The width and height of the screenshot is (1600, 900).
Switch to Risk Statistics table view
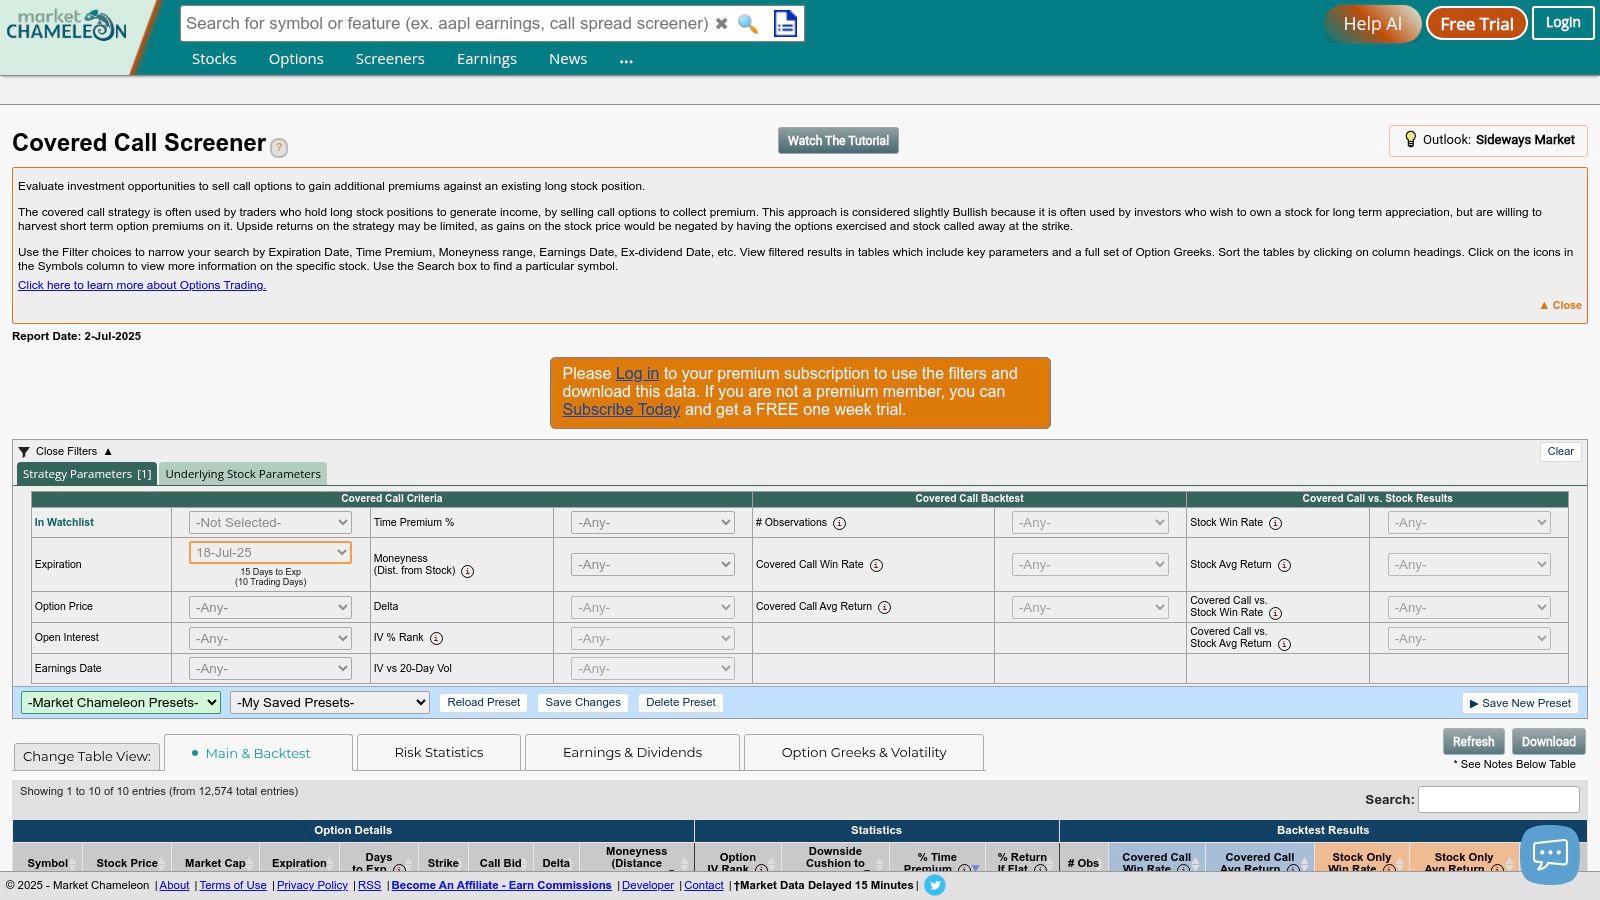click(x=439, y=752)
